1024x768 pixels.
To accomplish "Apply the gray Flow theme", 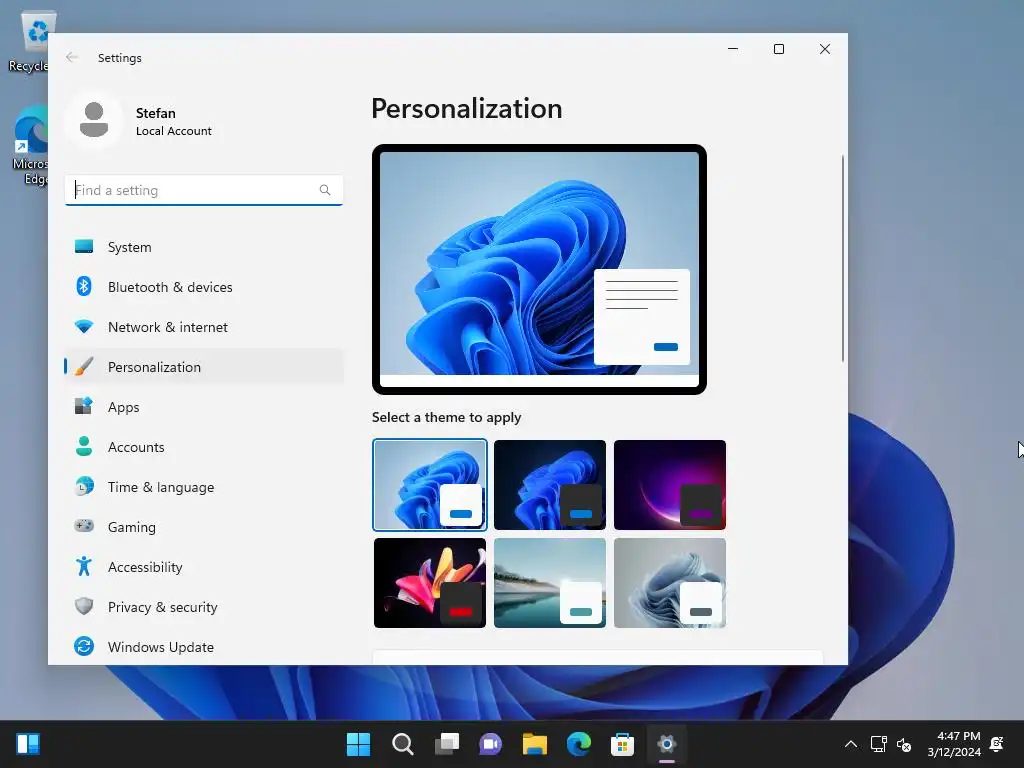I will click(x=670, y=583).
